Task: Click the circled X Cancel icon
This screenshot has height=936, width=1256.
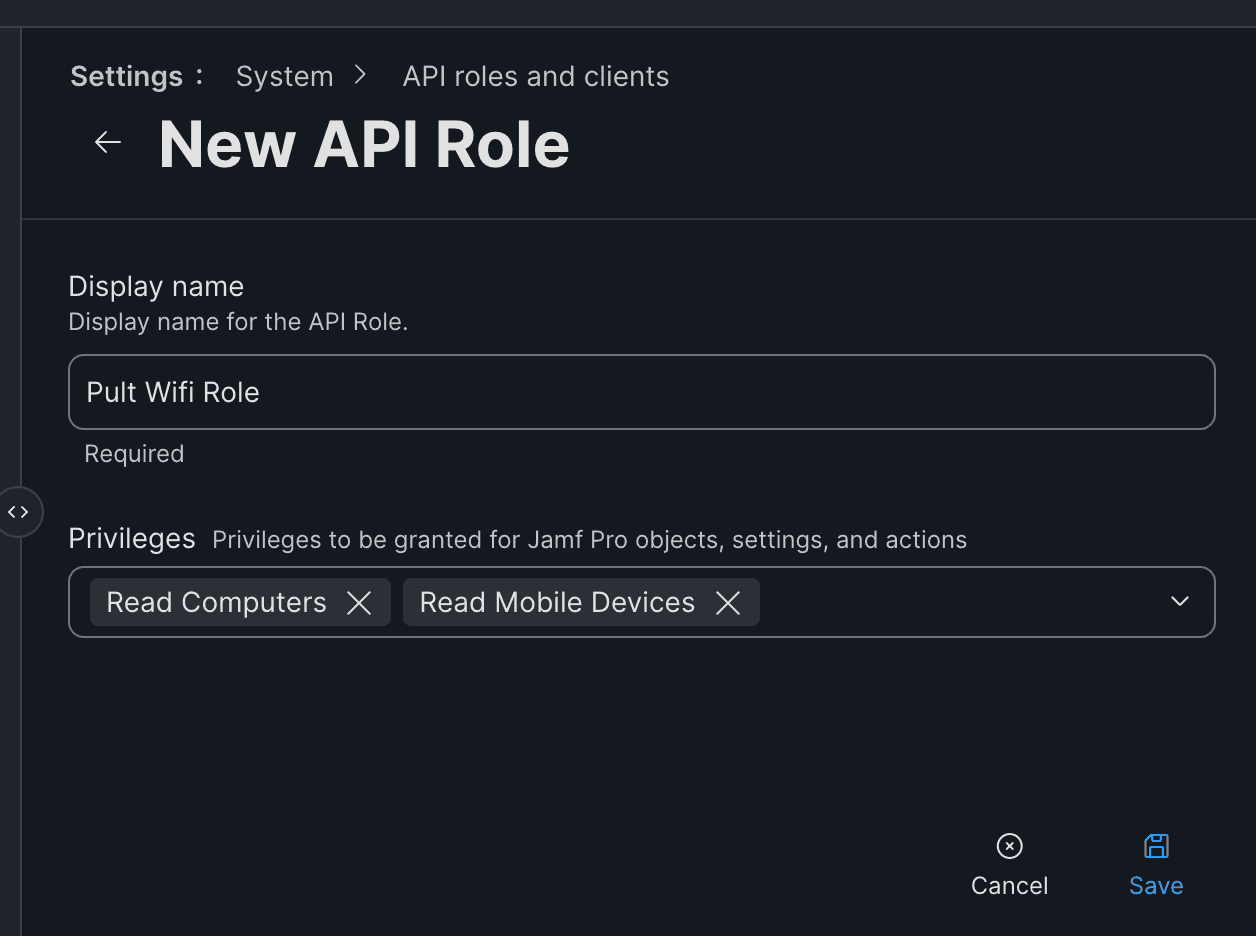Action: tap(1009, 845)
